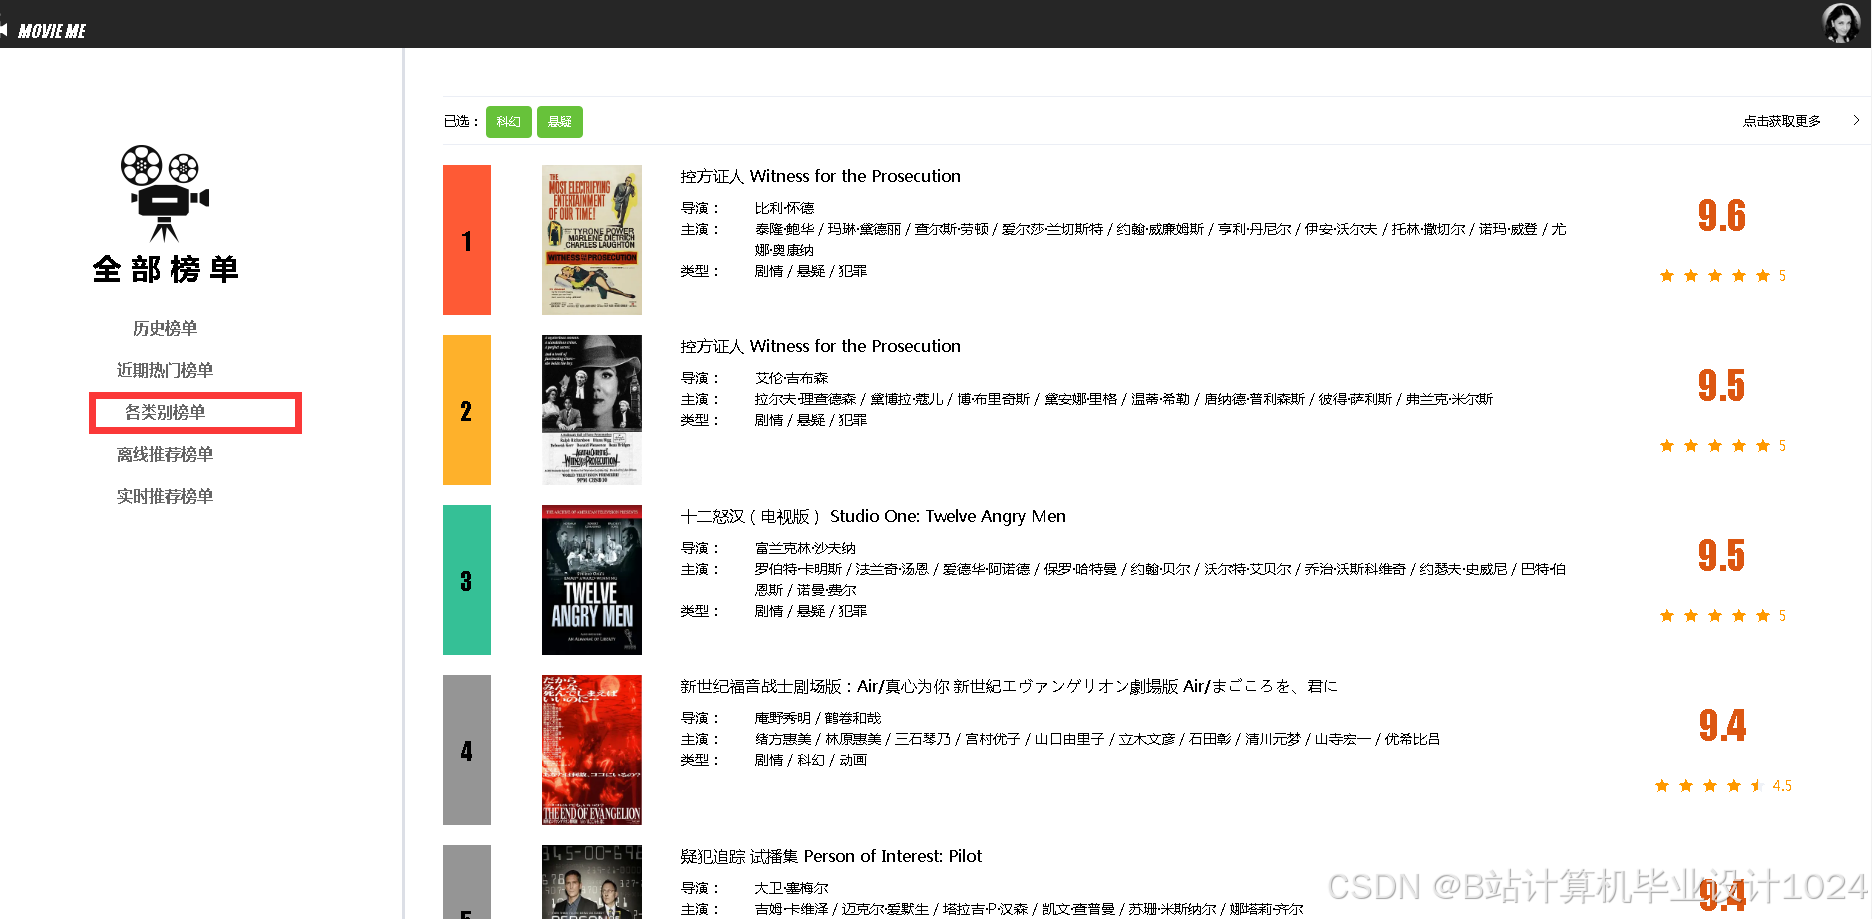
Task: Click the orange rank 1 badge
Action: point(467,240)
